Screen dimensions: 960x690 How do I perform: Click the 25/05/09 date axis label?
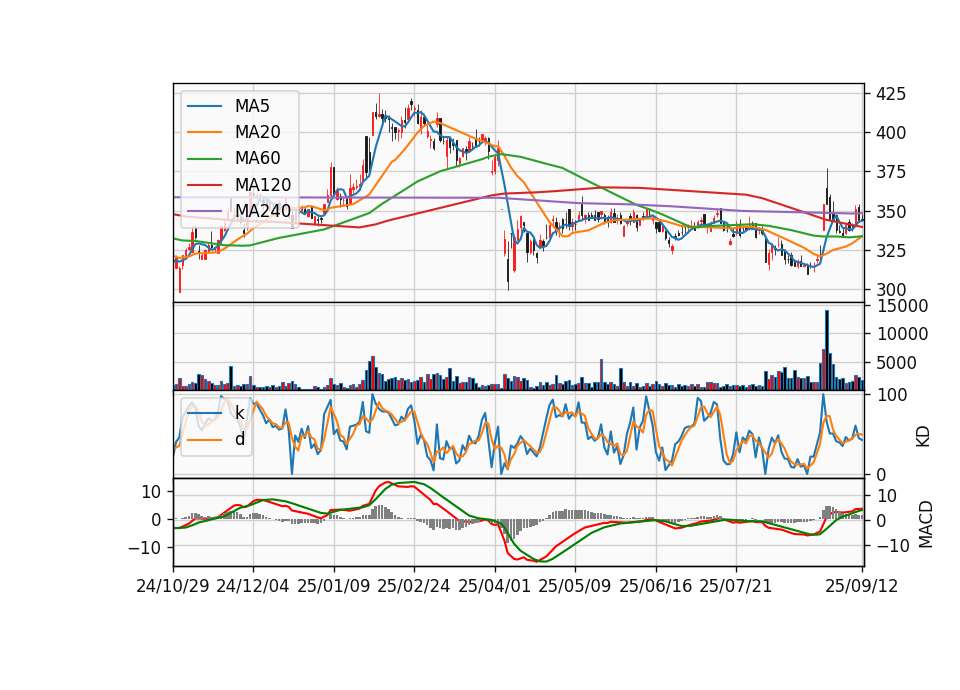tap(575, 586)
